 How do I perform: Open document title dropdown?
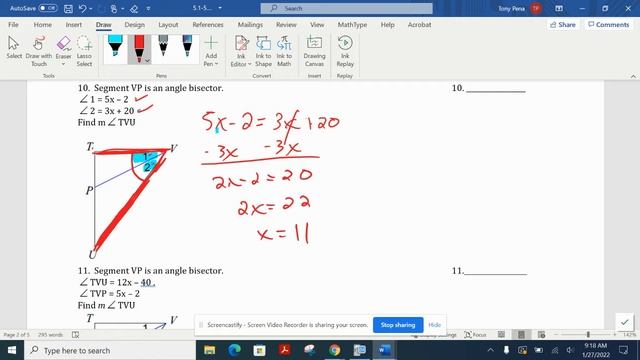tap(220, 8)
